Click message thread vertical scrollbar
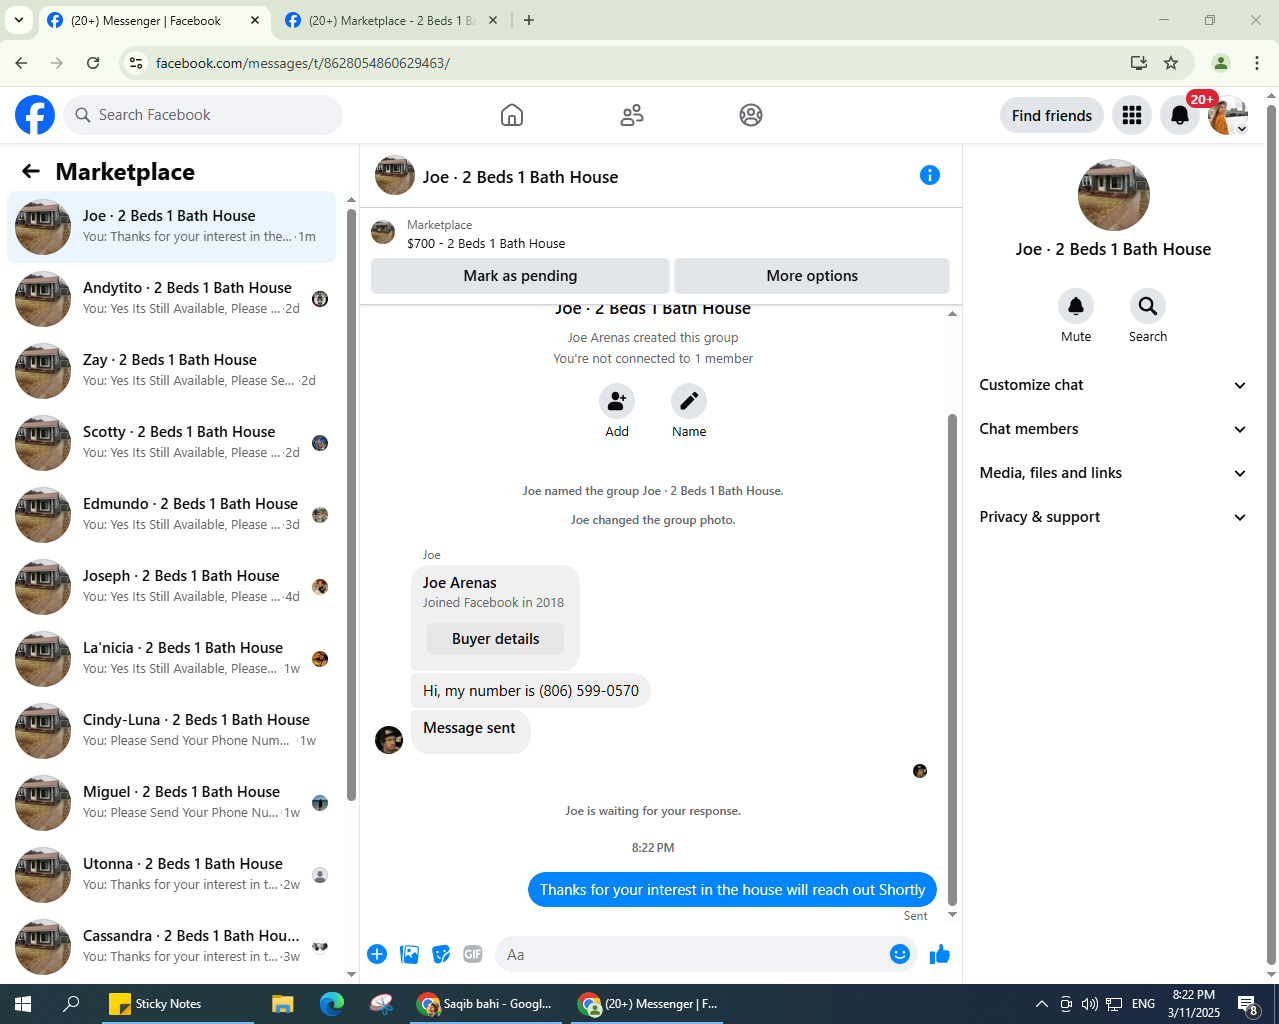Viewport: 1279px width, 1024px height. tap(952, 660)
